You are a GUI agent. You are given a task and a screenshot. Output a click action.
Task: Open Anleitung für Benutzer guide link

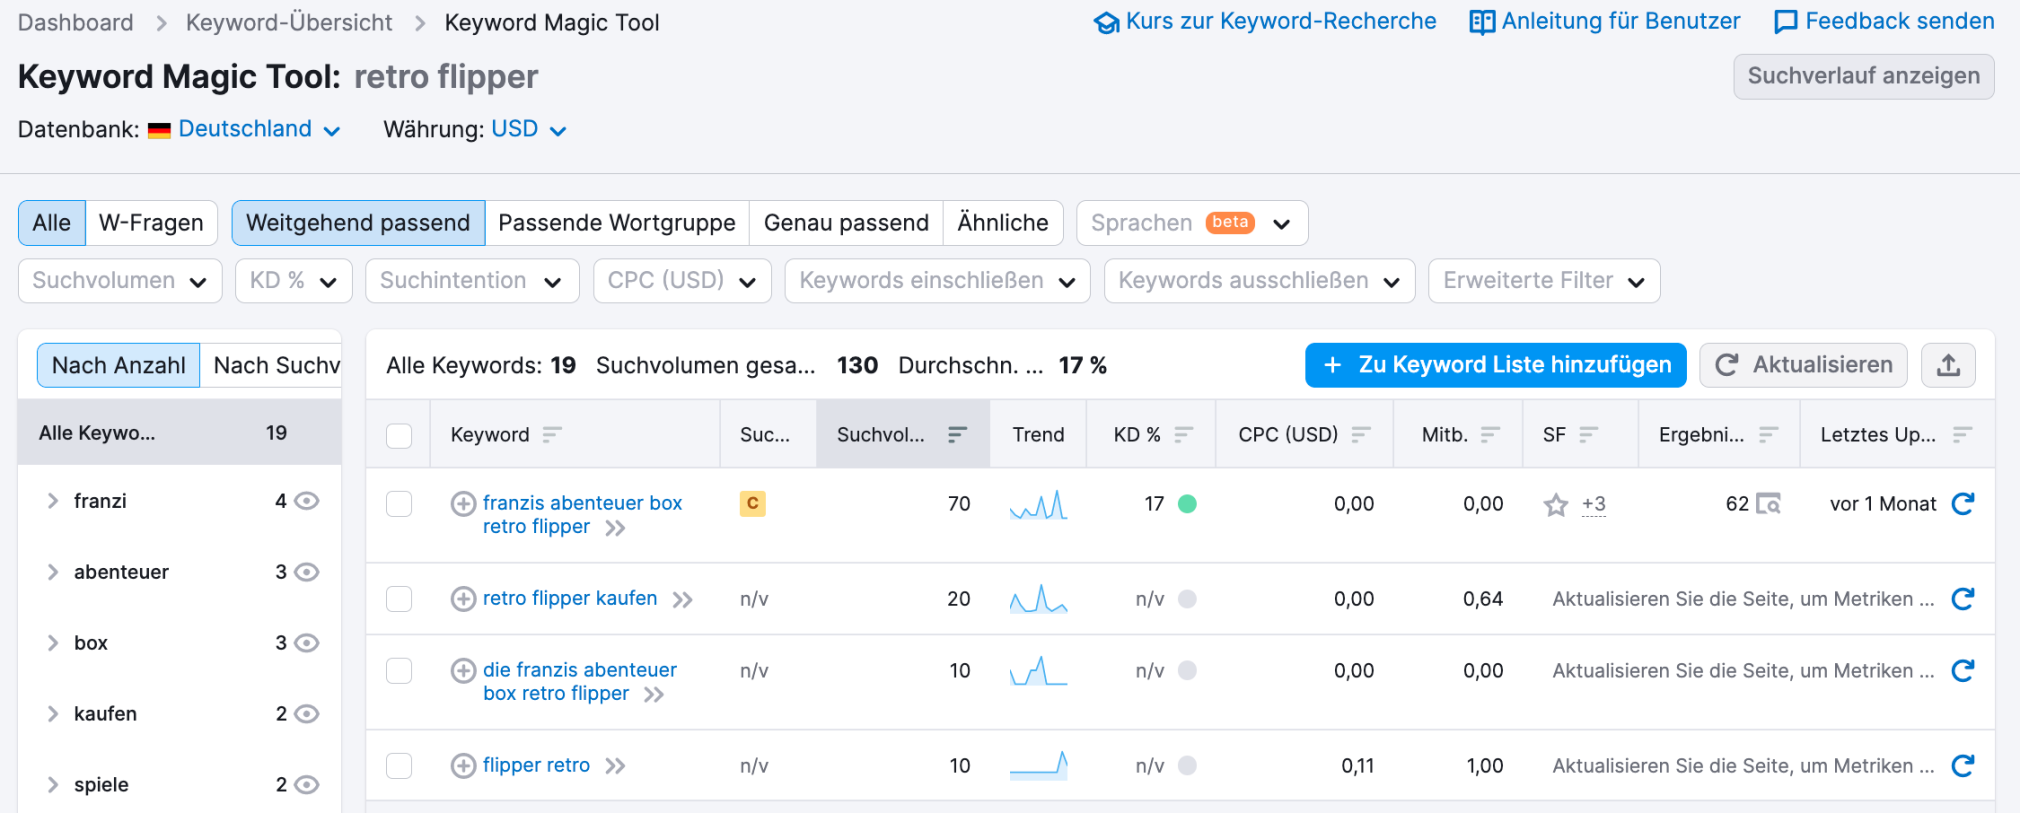pos(1605,22)
